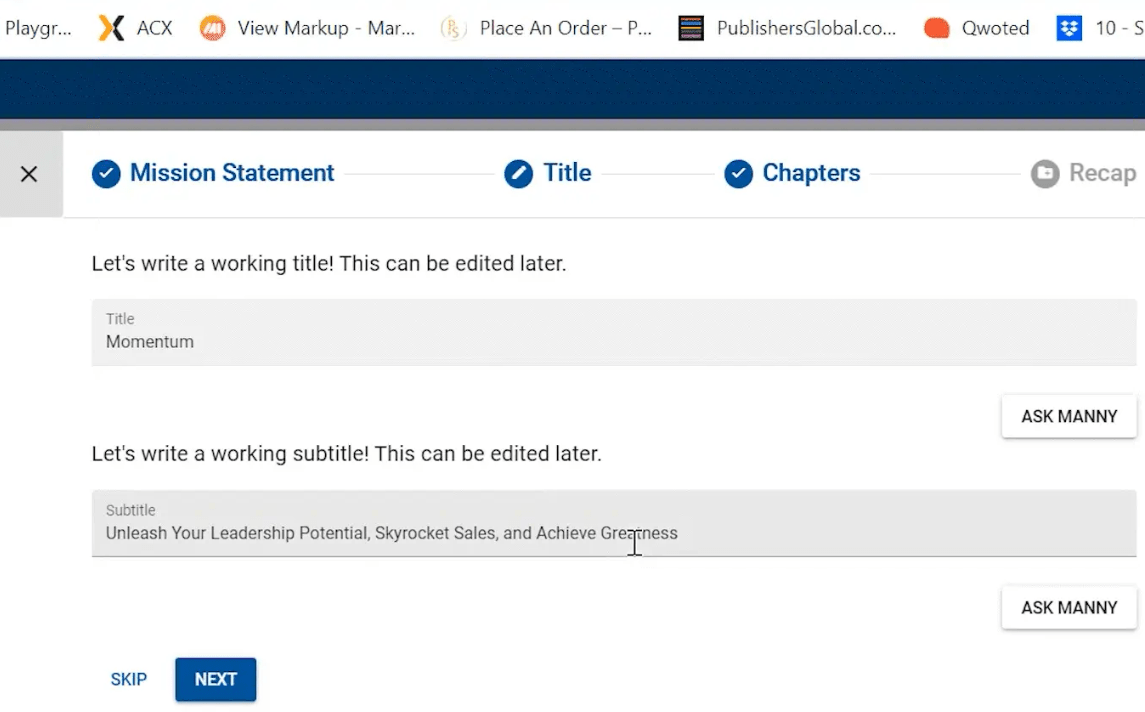
Task: Click the Title step pencil icon
Action: tap(518, 174)
